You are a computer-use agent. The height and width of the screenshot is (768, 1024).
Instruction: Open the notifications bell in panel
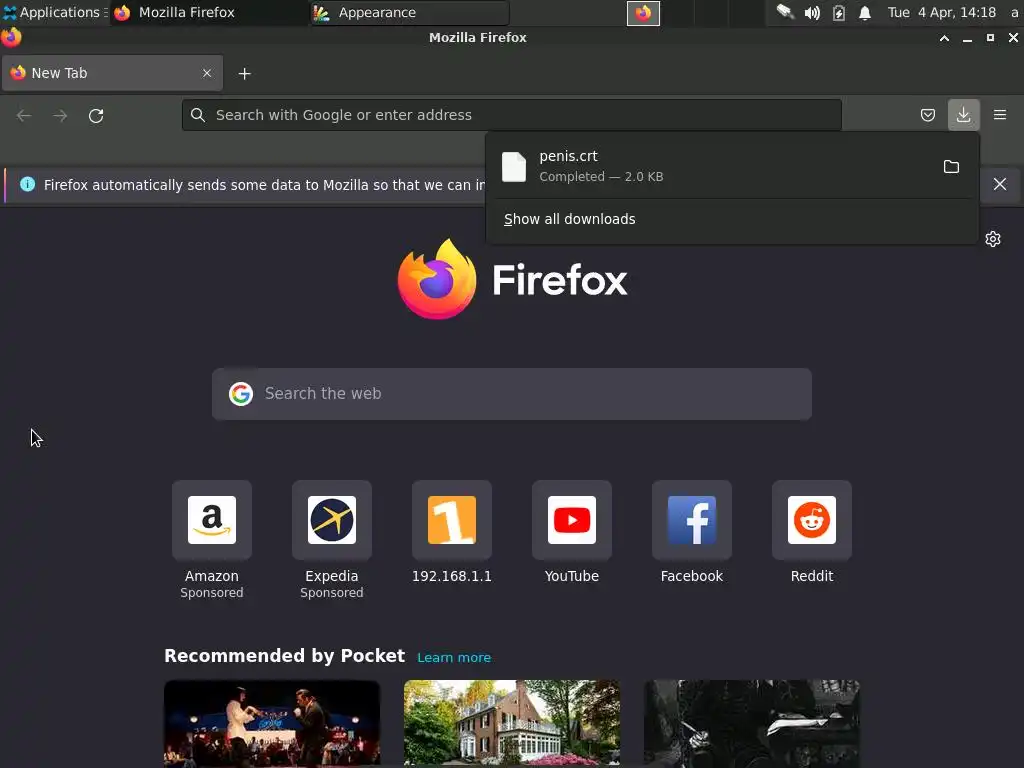click(x=865, y=13)
